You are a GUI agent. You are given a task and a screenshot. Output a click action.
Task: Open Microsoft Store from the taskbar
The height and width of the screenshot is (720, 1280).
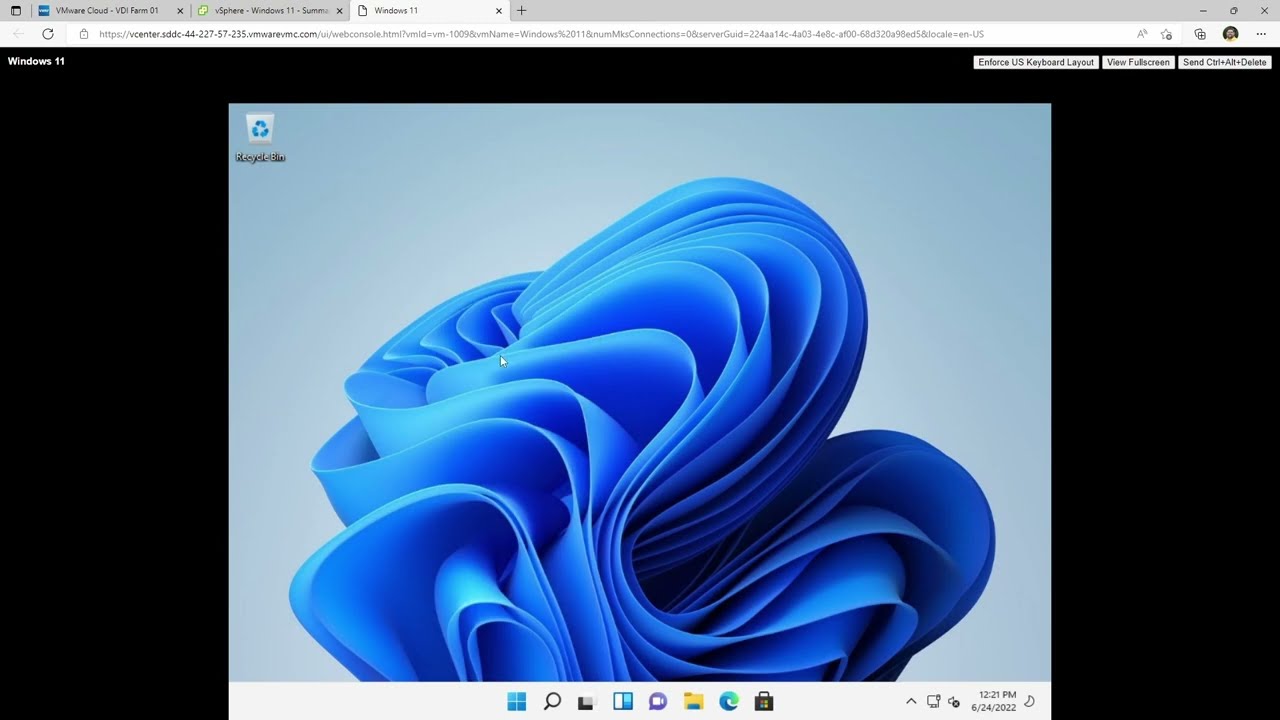click(x=764, y=701)
